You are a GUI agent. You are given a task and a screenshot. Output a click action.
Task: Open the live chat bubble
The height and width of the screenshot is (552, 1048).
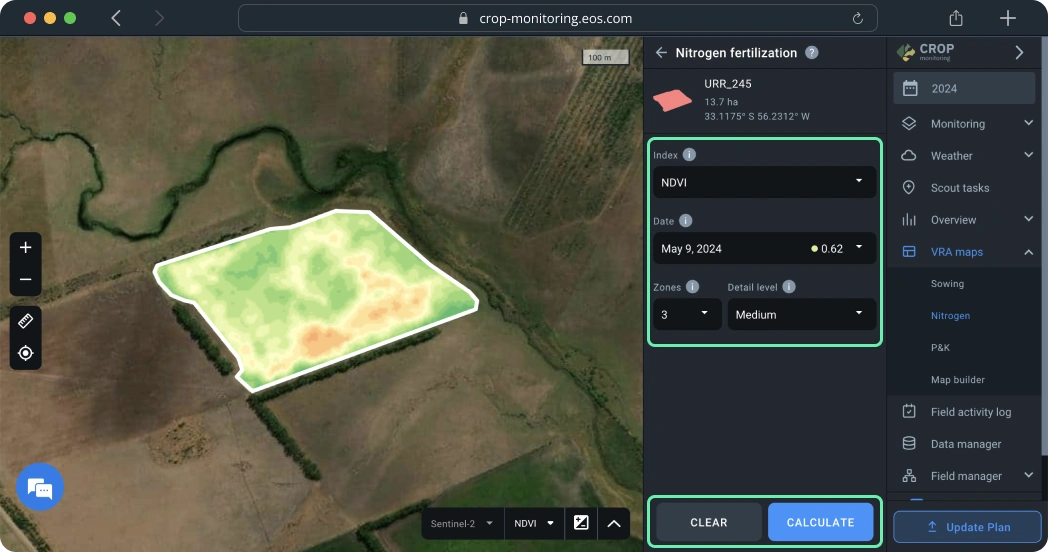coord(40,488)
